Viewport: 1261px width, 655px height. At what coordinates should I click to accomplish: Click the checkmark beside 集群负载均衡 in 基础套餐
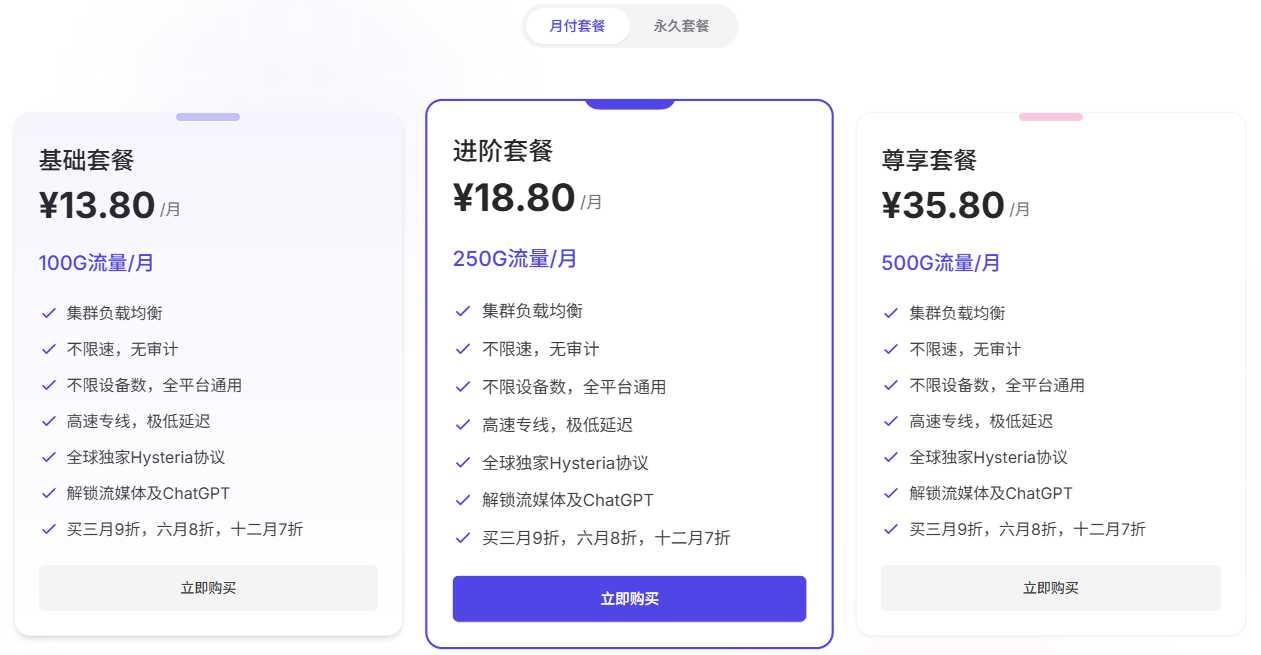(x=49, y=313)
